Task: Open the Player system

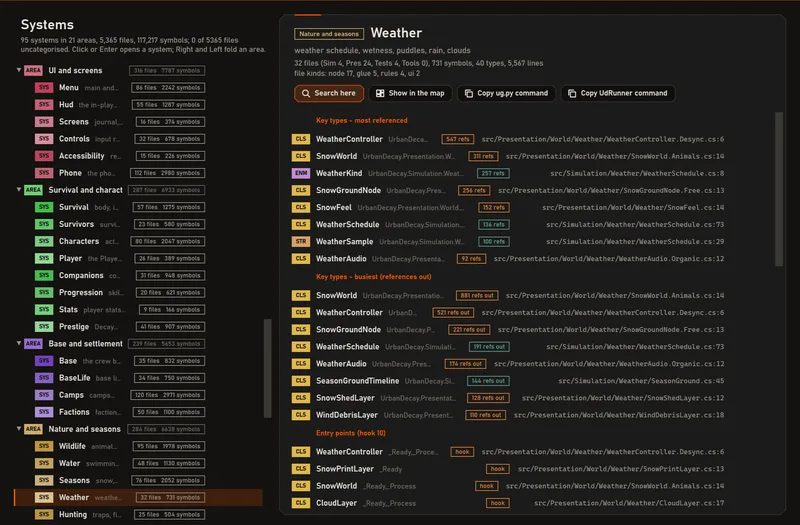Action: (138, 258)
